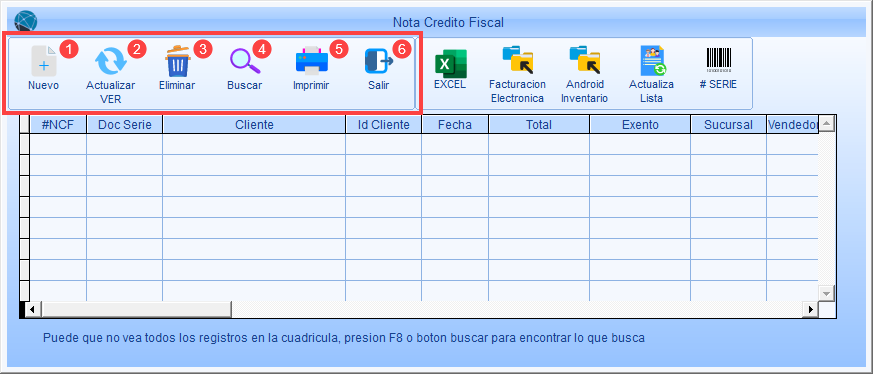
Task: Select the Total column header
Action: click(539, 125)
